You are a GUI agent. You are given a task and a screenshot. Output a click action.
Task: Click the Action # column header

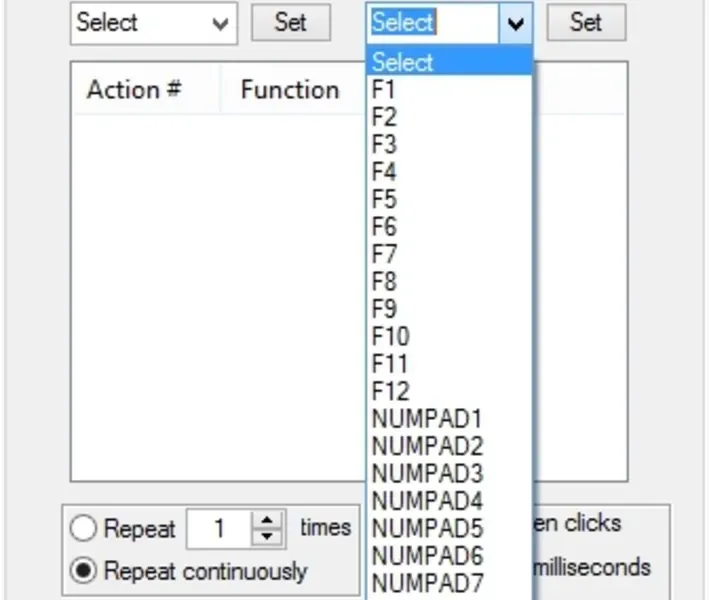134,90
